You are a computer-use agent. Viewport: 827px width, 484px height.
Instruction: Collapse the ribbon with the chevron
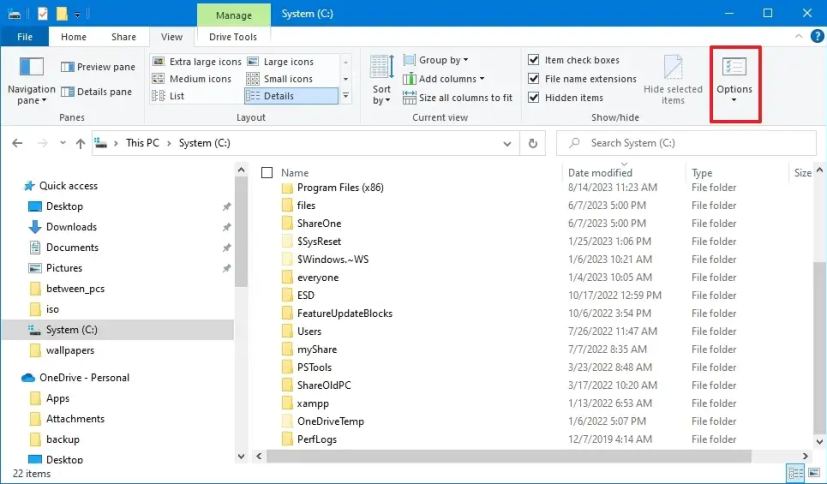point(799,36)
